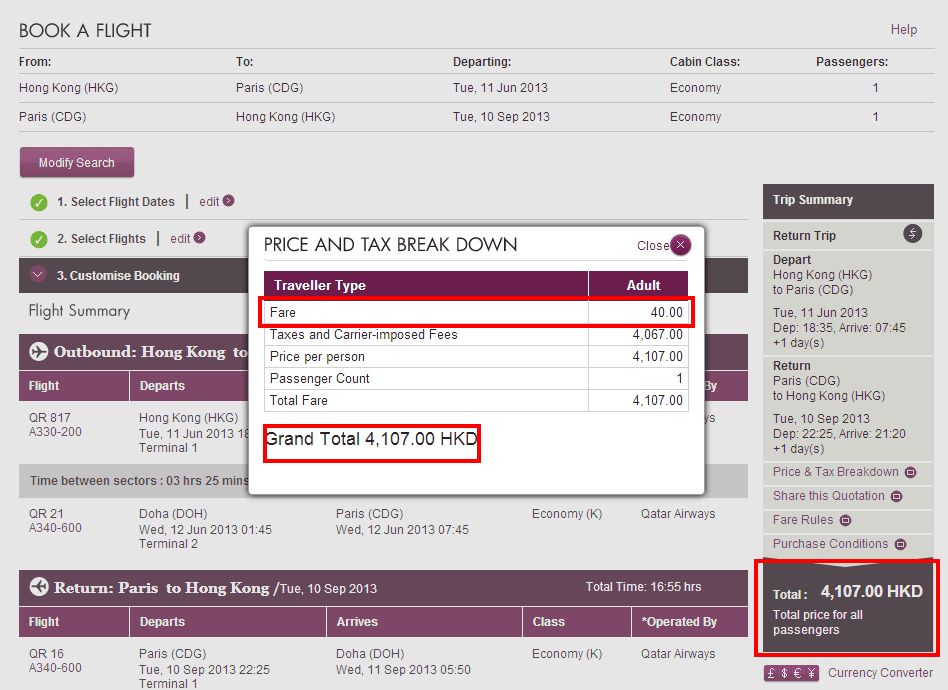Close the Price and Tax Break Down popup
This screenshot has height=690, width=948.
click(680, 245)
